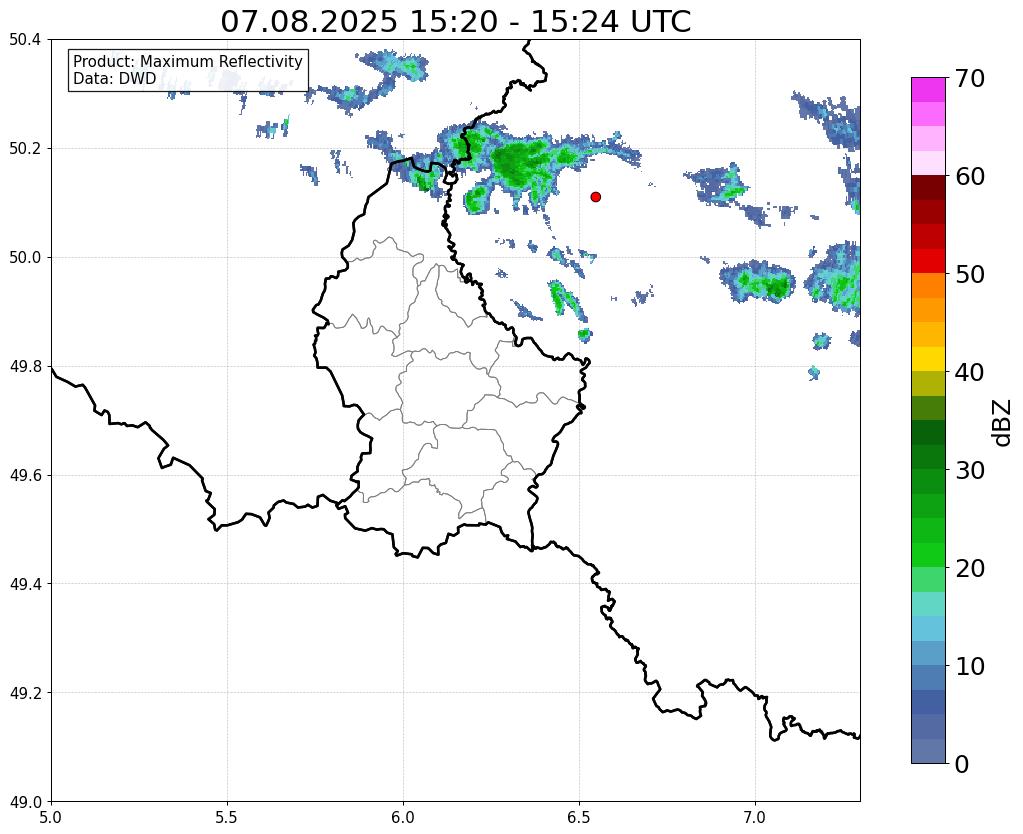Screen dimensions: 1023x834
Task: Click the latitude axis label 49.2
Action: click(x=25, y=693)
